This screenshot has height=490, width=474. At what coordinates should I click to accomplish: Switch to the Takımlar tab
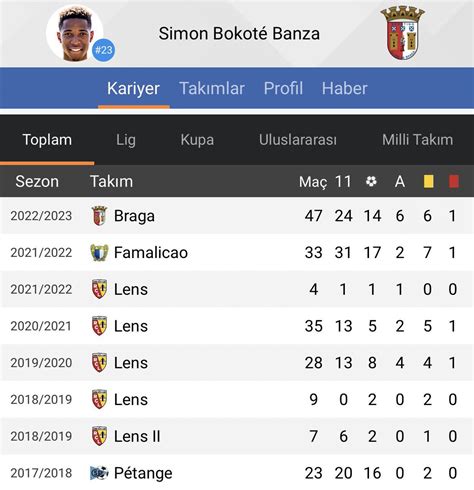pyautogui.click(x=212, y=88)
